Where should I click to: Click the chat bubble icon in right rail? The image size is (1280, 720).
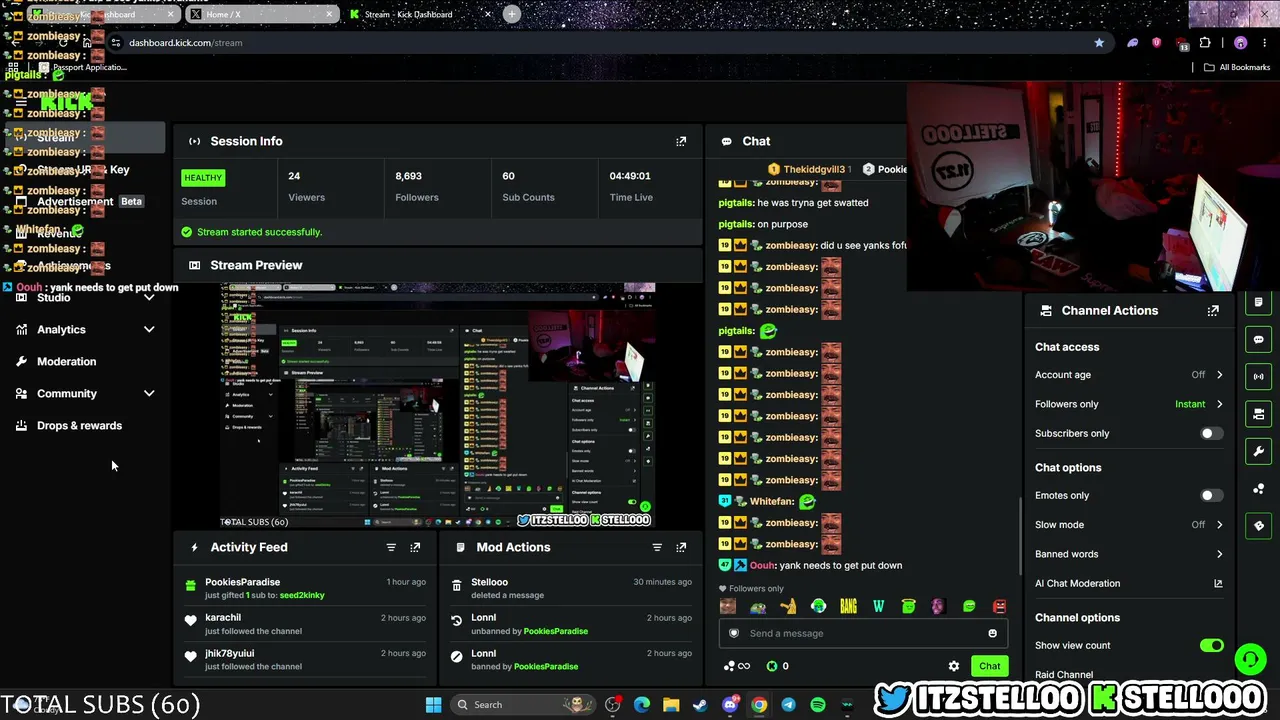(1258, 339)
